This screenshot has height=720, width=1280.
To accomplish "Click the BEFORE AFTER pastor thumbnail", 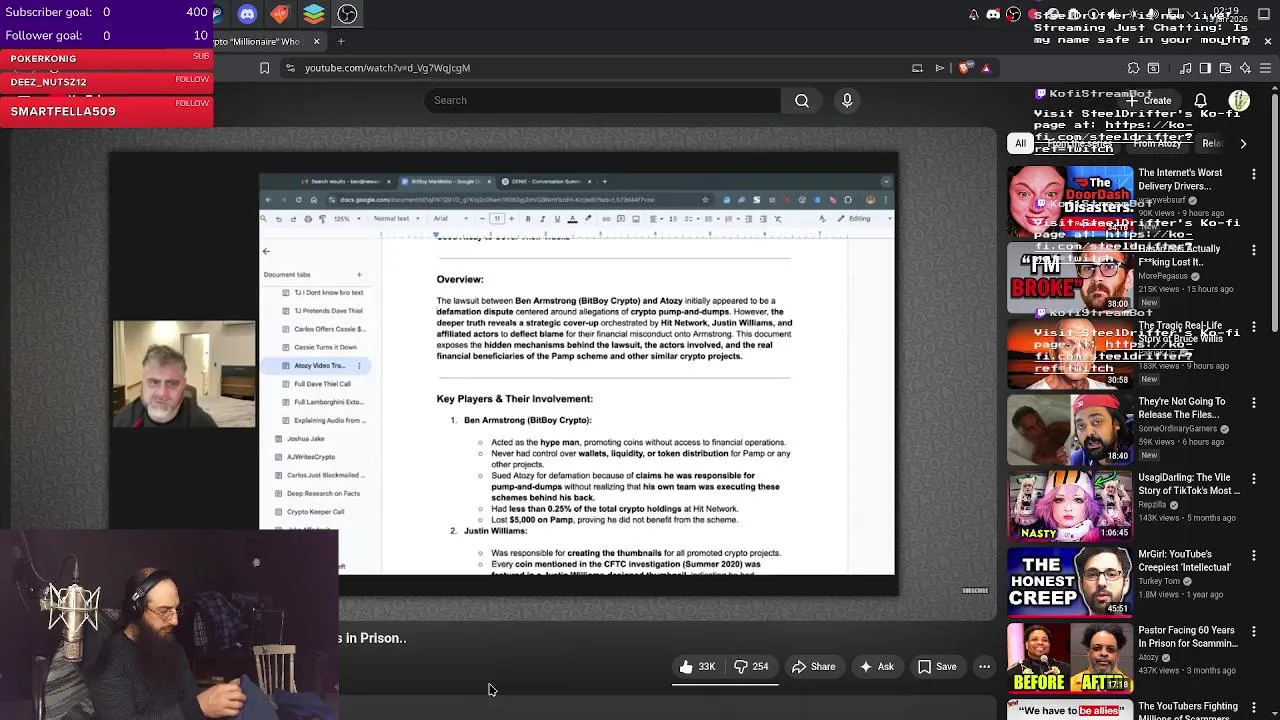I will tap(1070, 658).
